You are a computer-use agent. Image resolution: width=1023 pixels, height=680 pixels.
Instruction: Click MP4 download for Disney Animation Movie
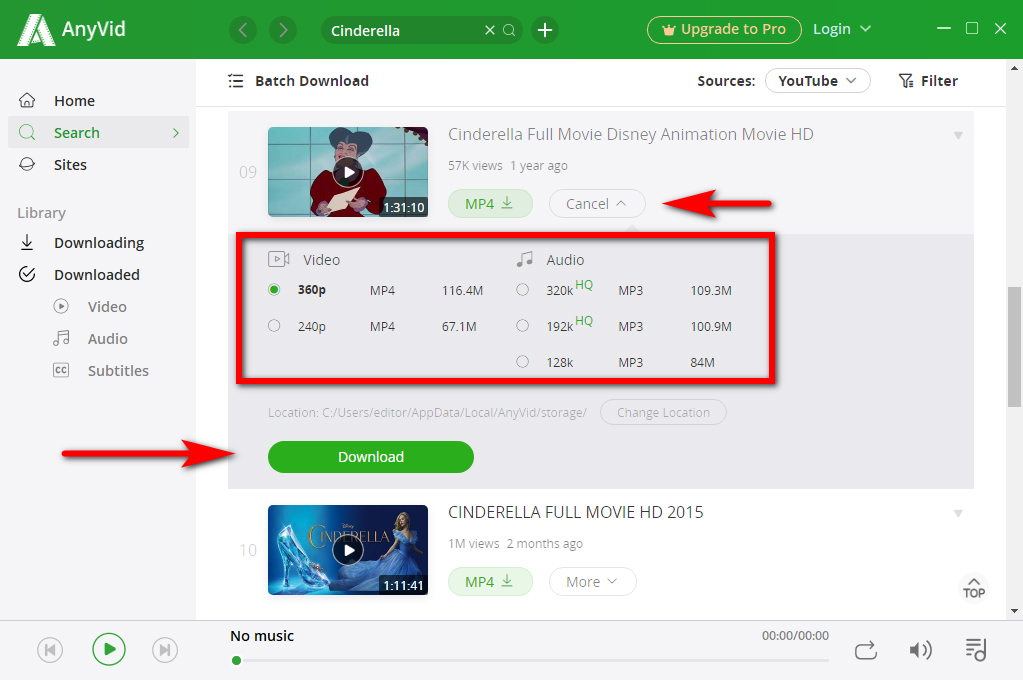(490, 204)
